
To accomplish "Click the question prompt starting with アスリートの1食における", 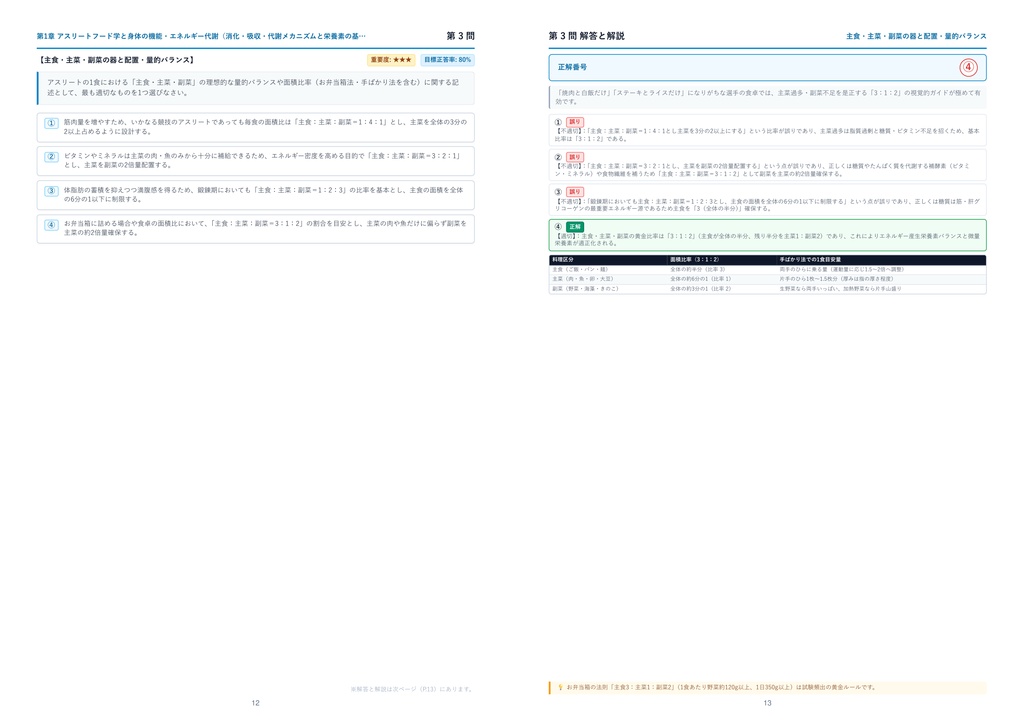I will 253,87.
